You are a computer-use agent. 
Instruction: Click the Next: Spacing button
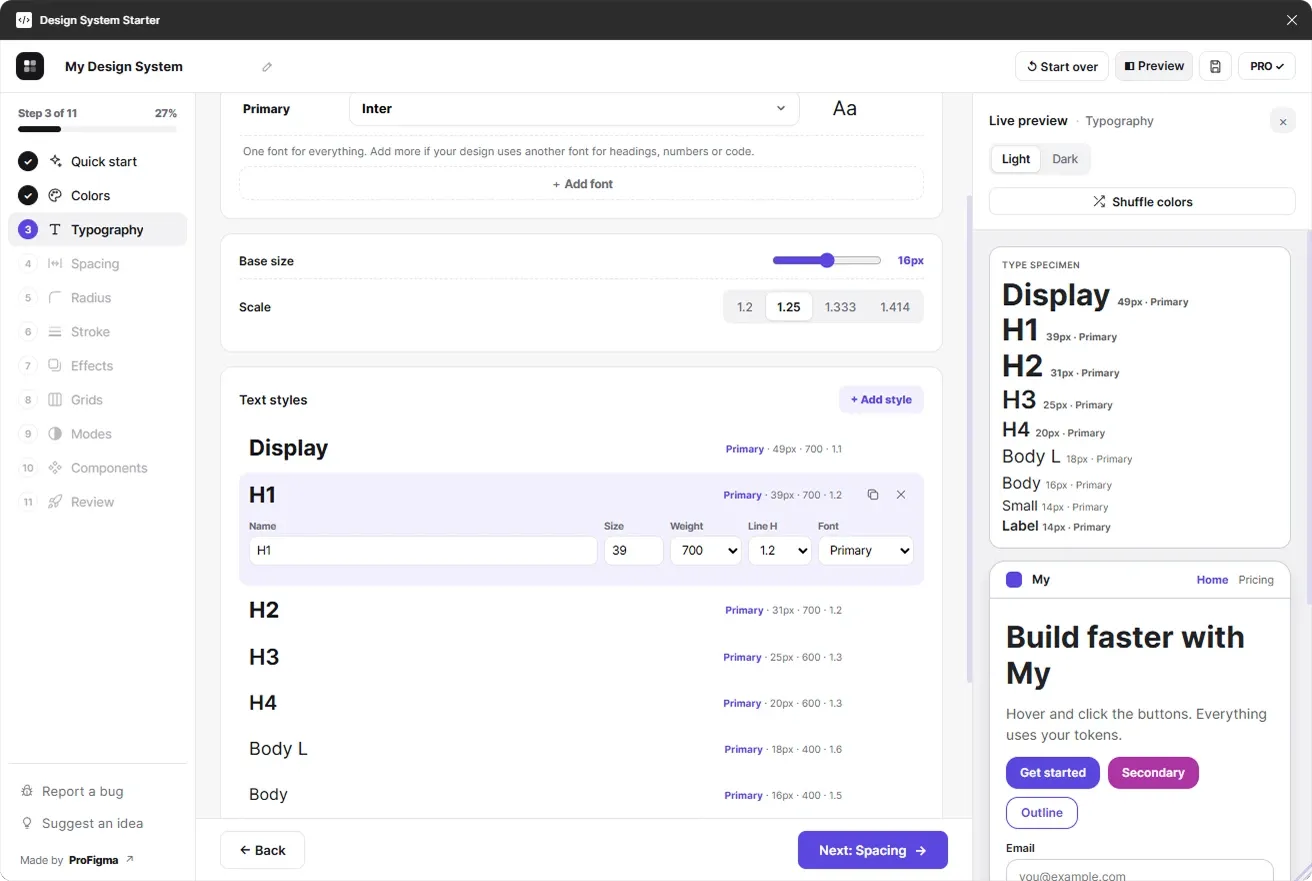coord(873,850)
